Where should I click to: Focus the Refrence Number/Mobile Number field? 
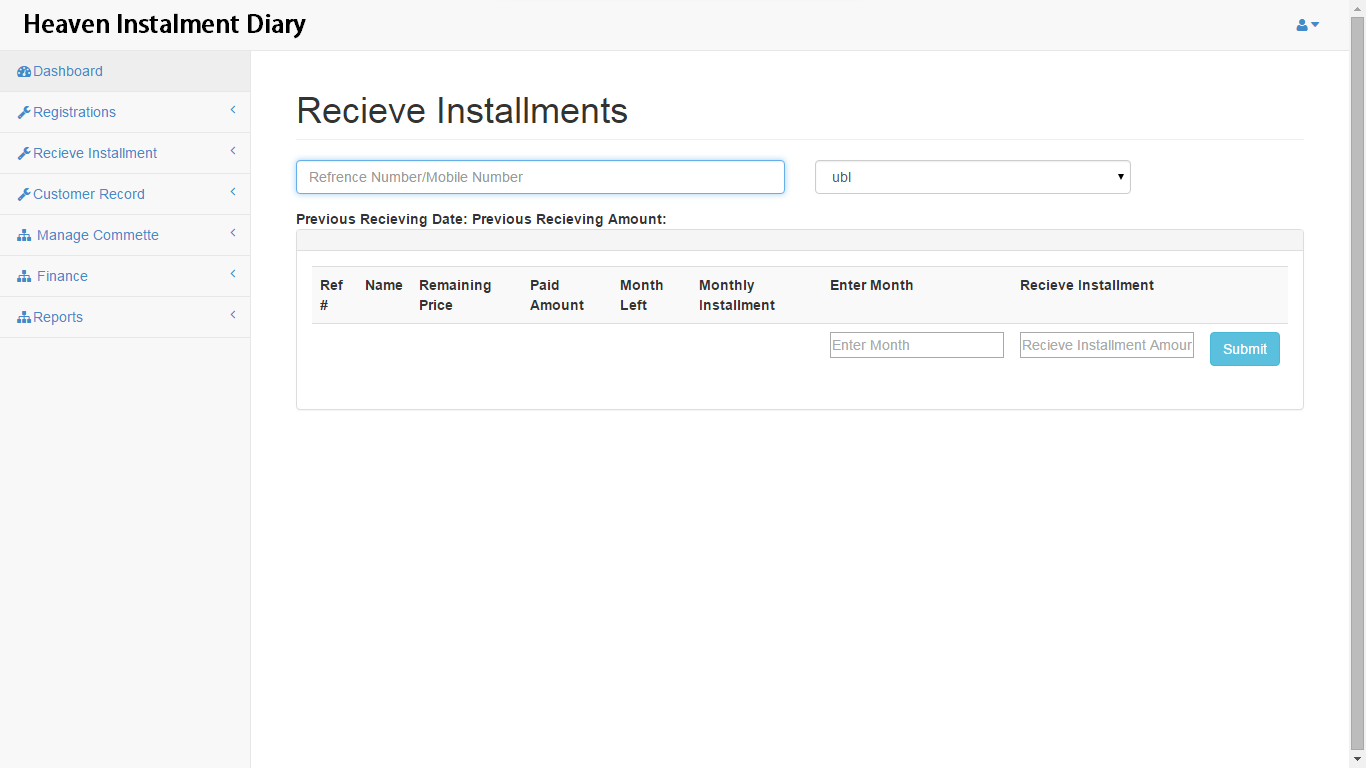tap(540, 177)
